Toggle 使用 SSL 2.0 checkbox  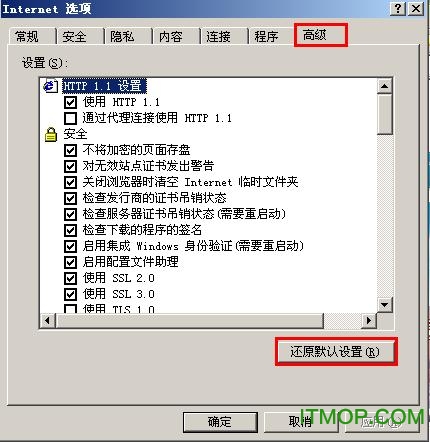[x=70, y=278]
